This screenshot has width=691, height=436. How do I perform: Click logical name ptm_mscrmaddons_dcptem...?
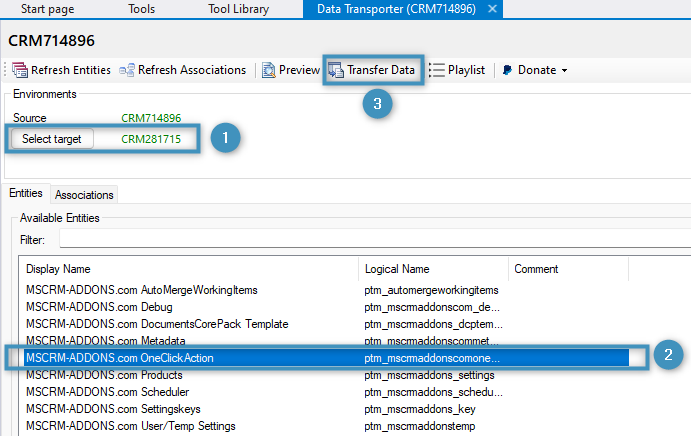pos(433,324)
